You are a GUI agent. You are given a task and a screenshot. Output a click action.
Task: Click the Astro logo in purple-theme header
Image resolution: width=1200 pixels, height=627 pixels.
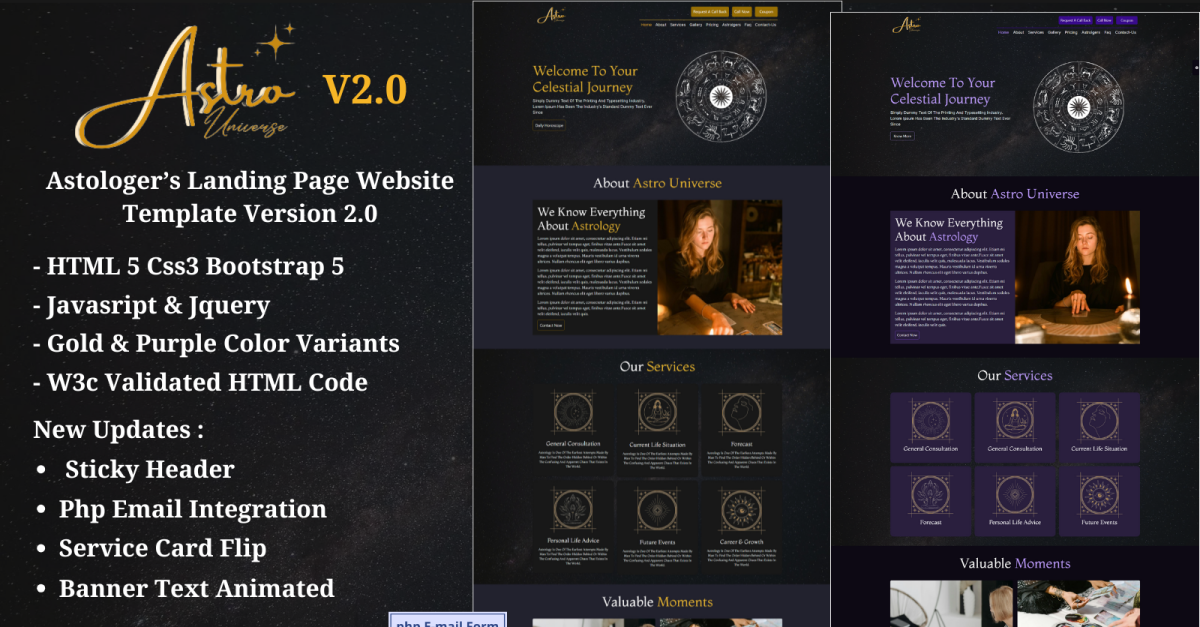click(906, 25)
